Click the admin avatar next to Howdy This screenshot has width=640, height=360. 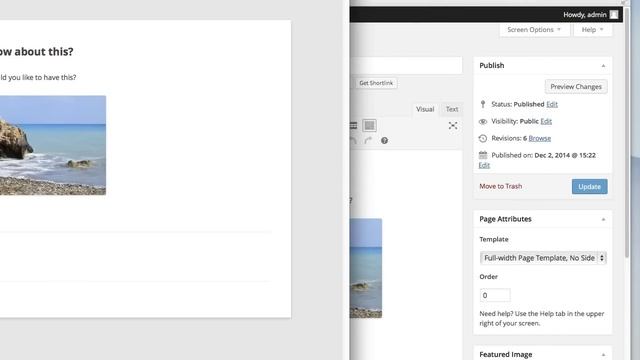614,15
